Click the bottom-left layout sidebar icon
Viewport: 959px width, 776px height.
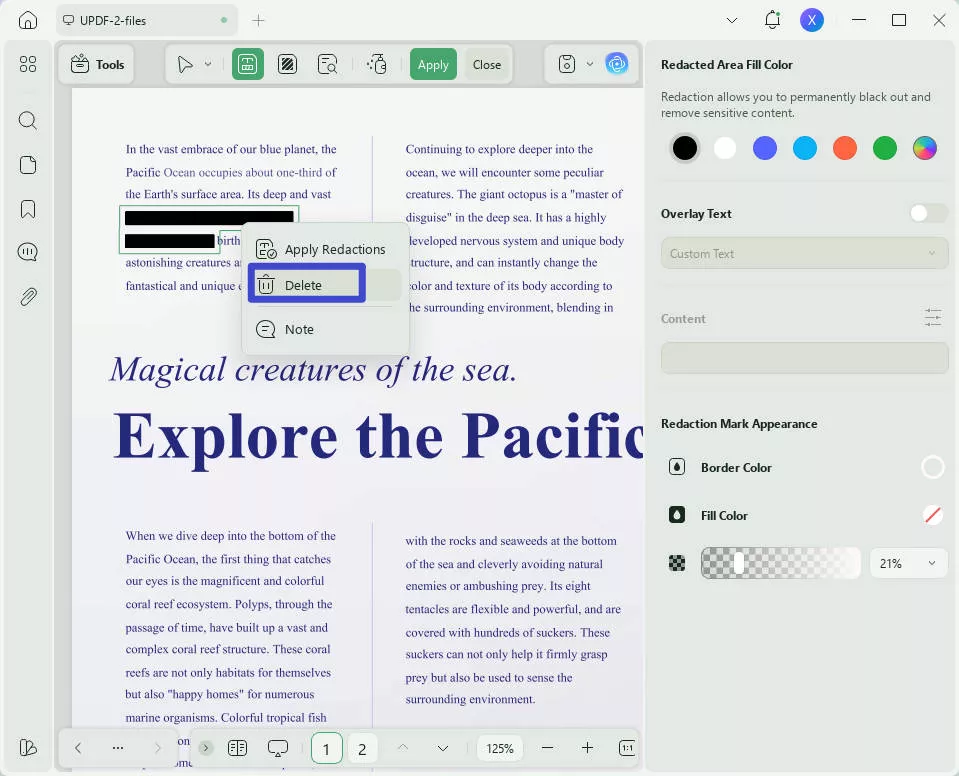28,747
